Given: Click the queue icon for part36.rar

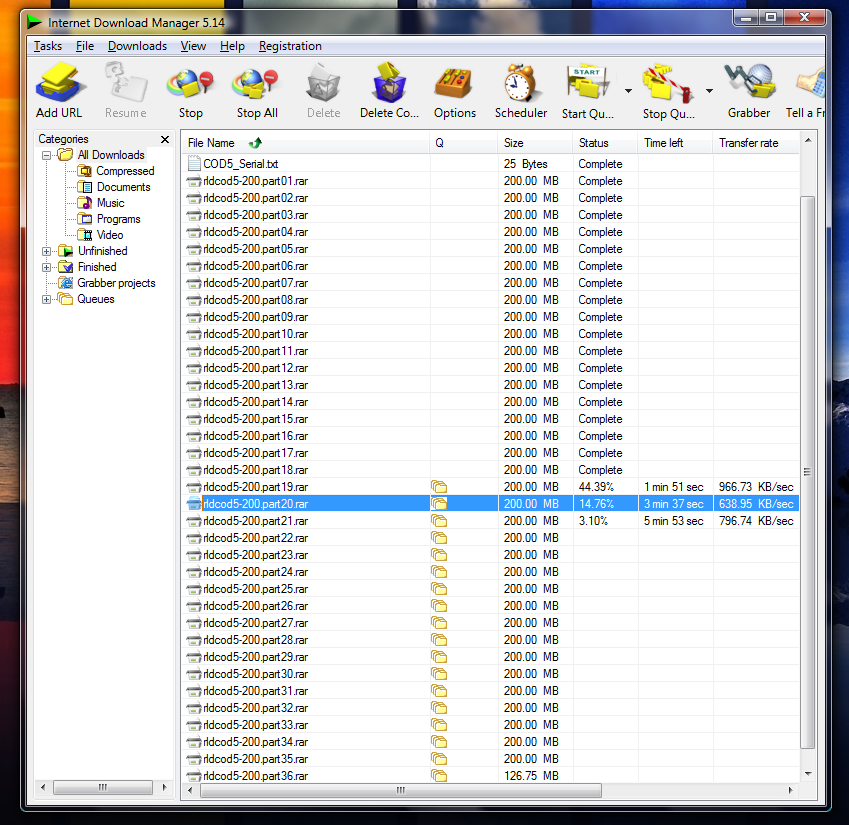Looking at the screenshot, I should 439,776.
